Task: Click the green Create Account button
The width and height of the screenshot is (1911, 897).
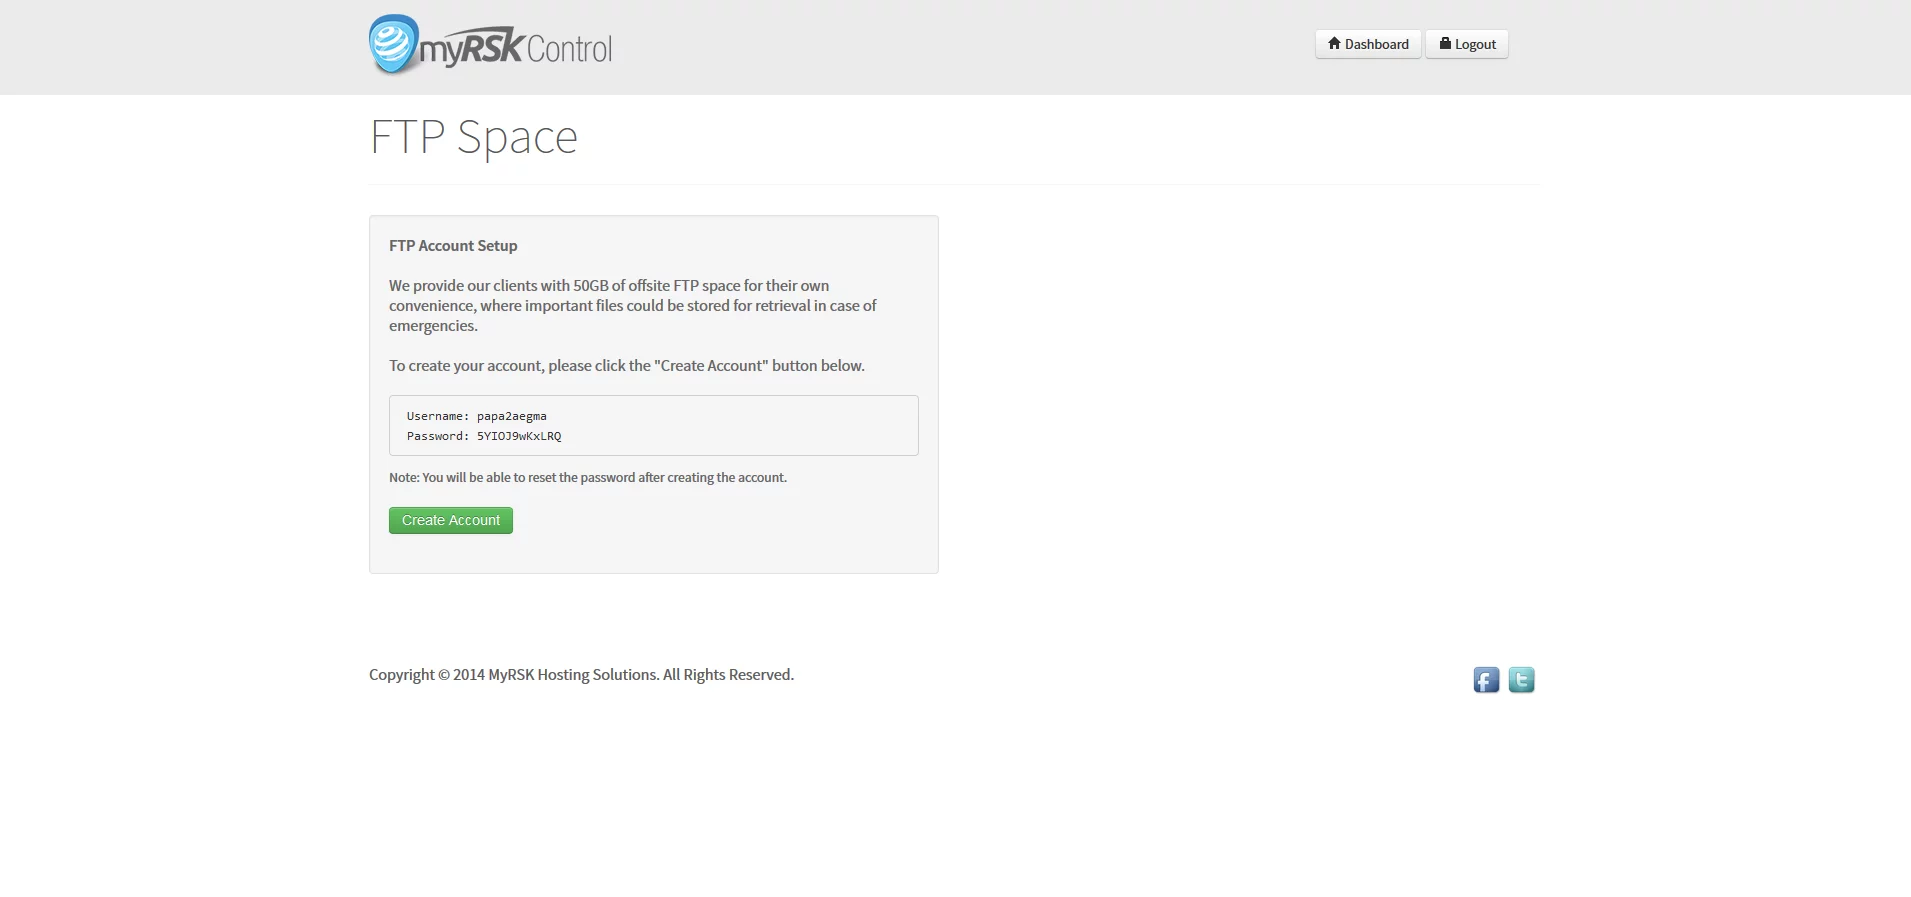Action: [x=451, y=520]
